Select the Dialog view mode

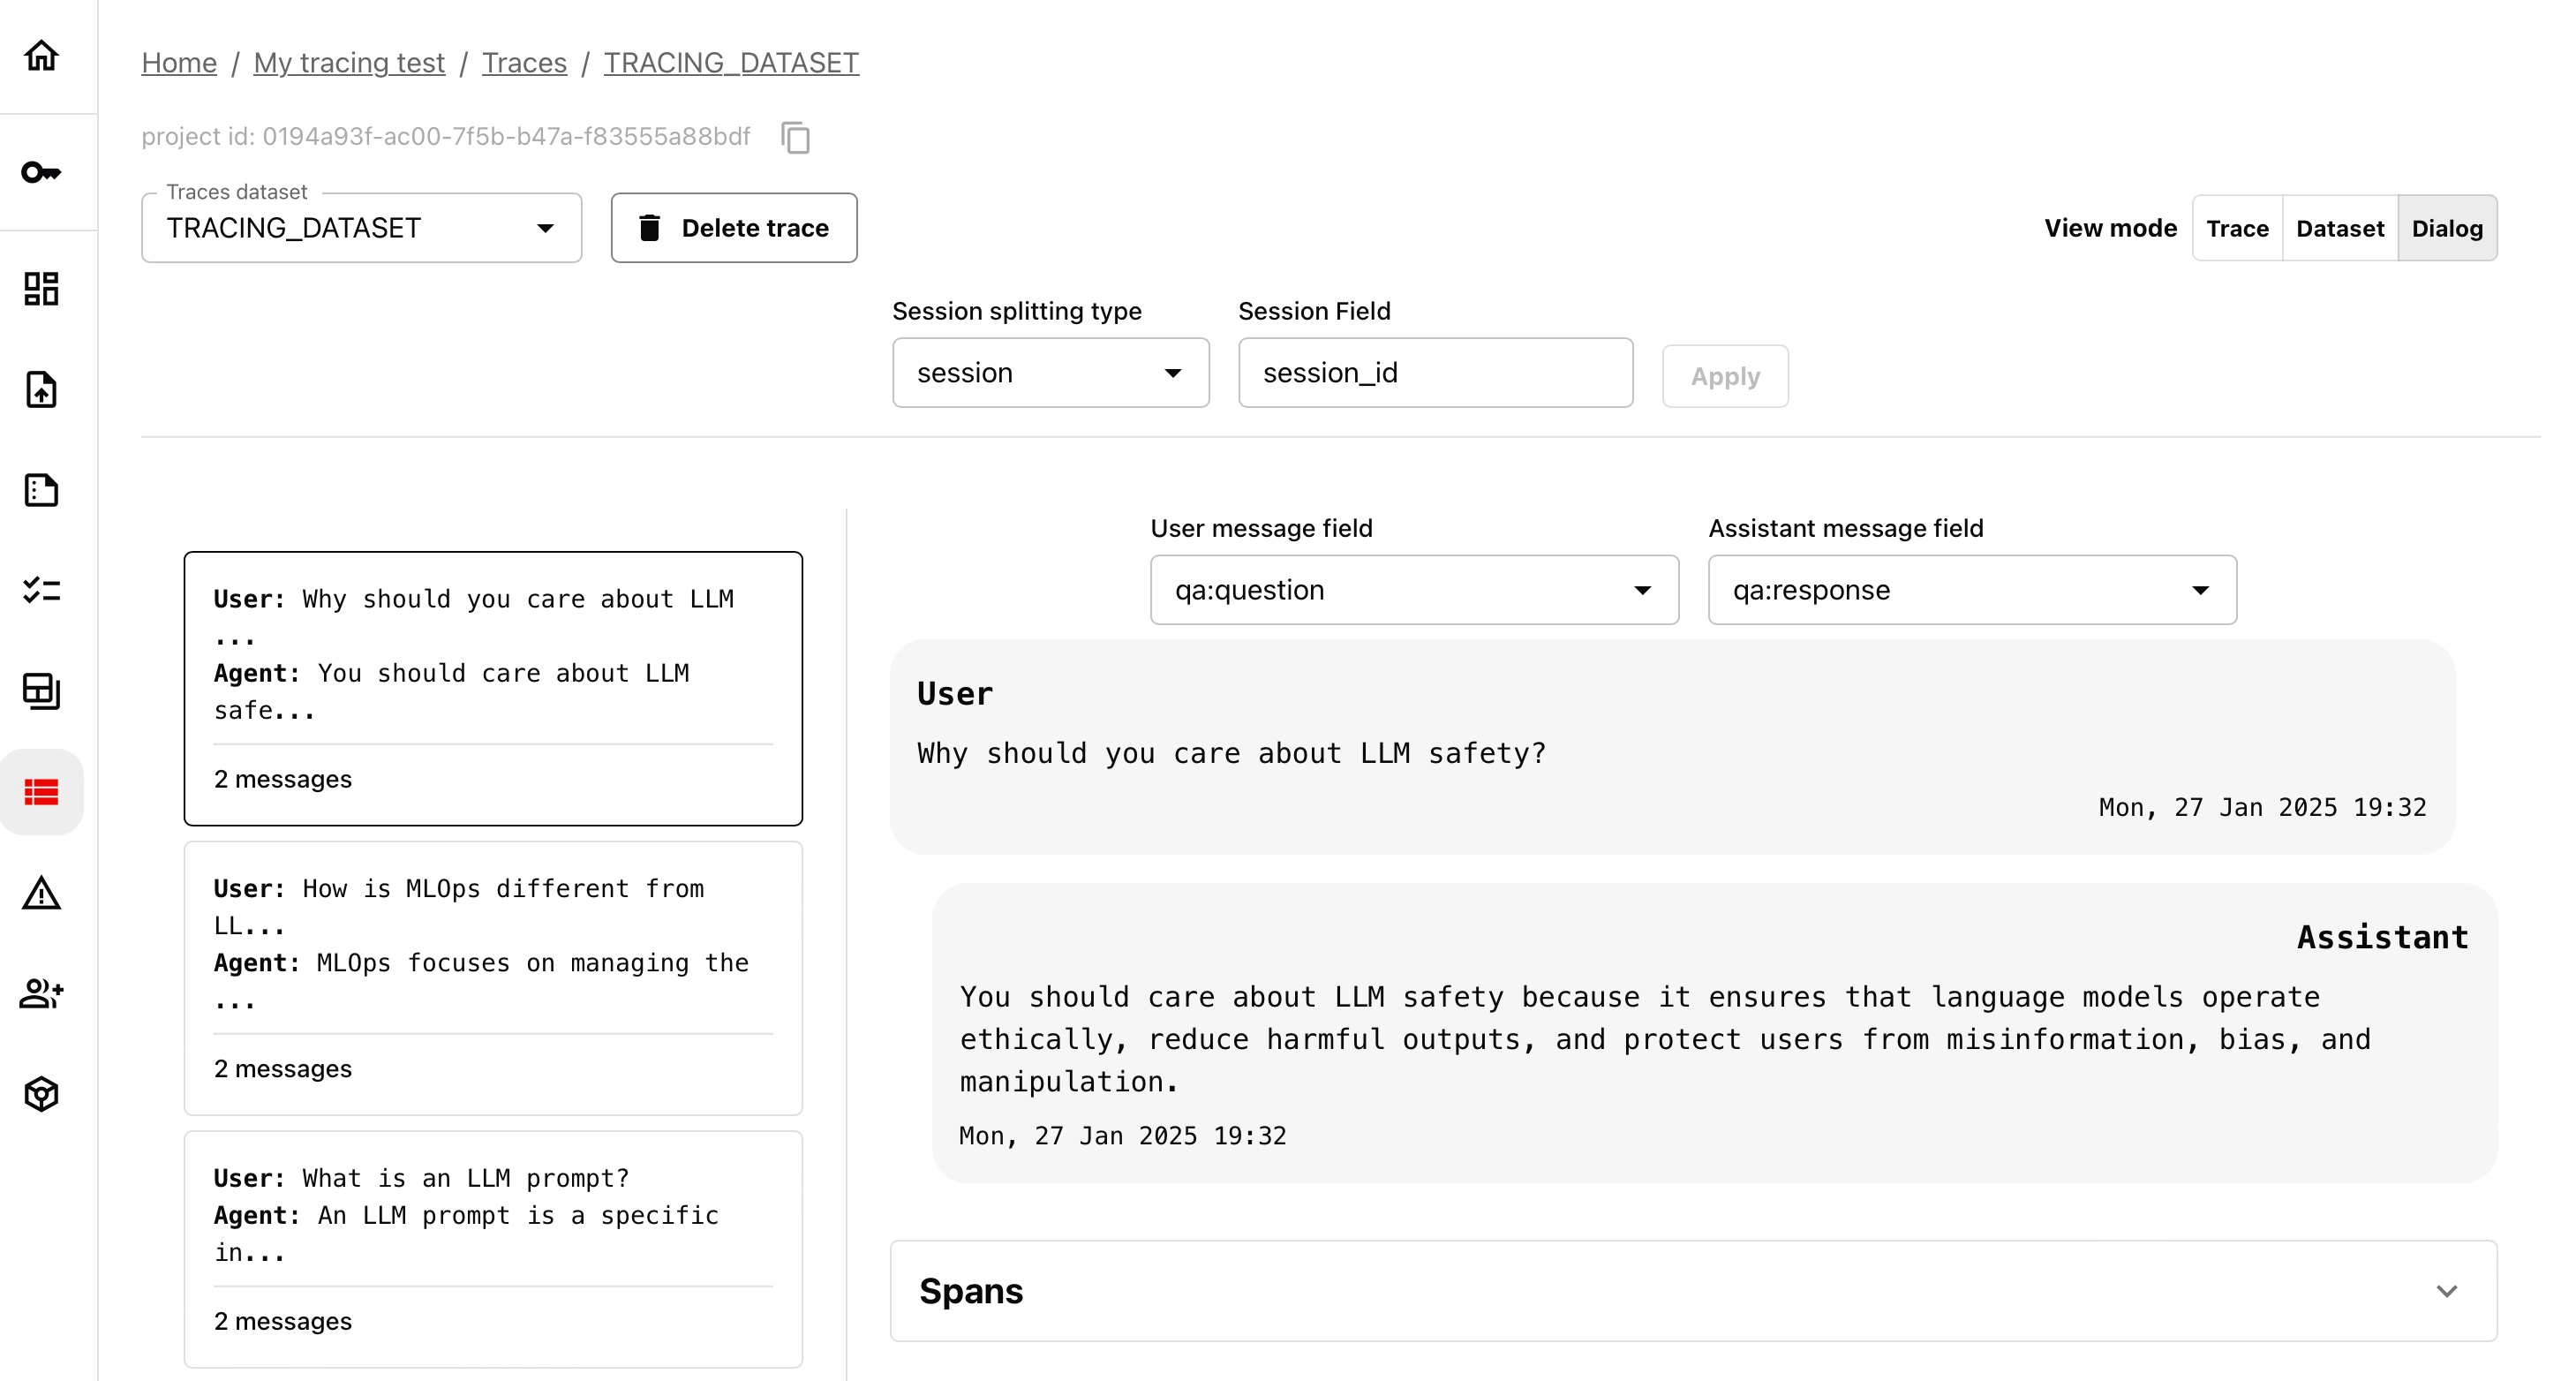coord(2446,228)
